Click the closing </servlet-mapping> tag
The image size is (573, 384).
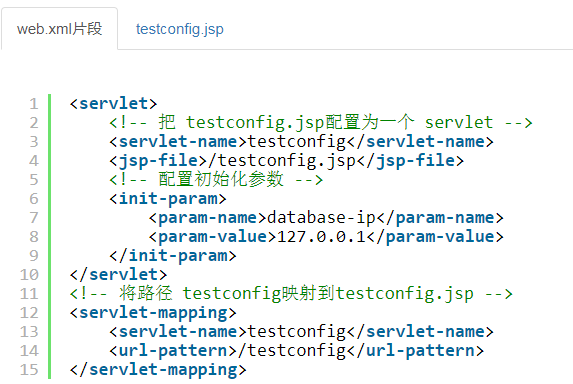158,370
